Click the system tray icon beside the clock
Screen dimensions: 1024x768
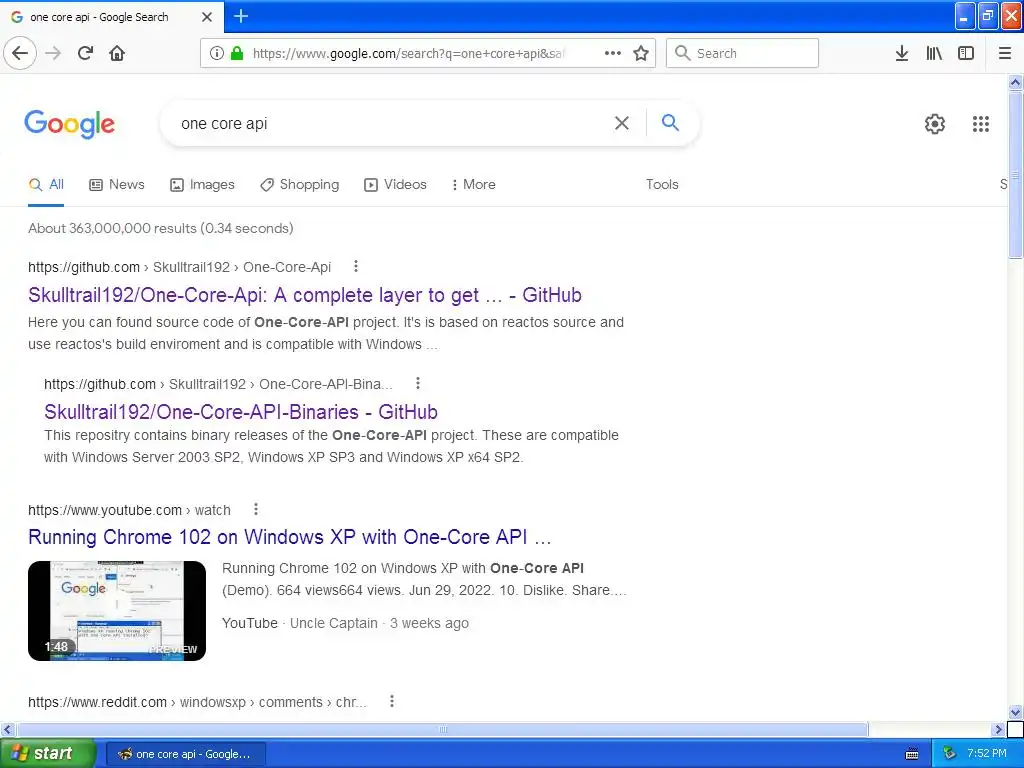pos(949,754)
